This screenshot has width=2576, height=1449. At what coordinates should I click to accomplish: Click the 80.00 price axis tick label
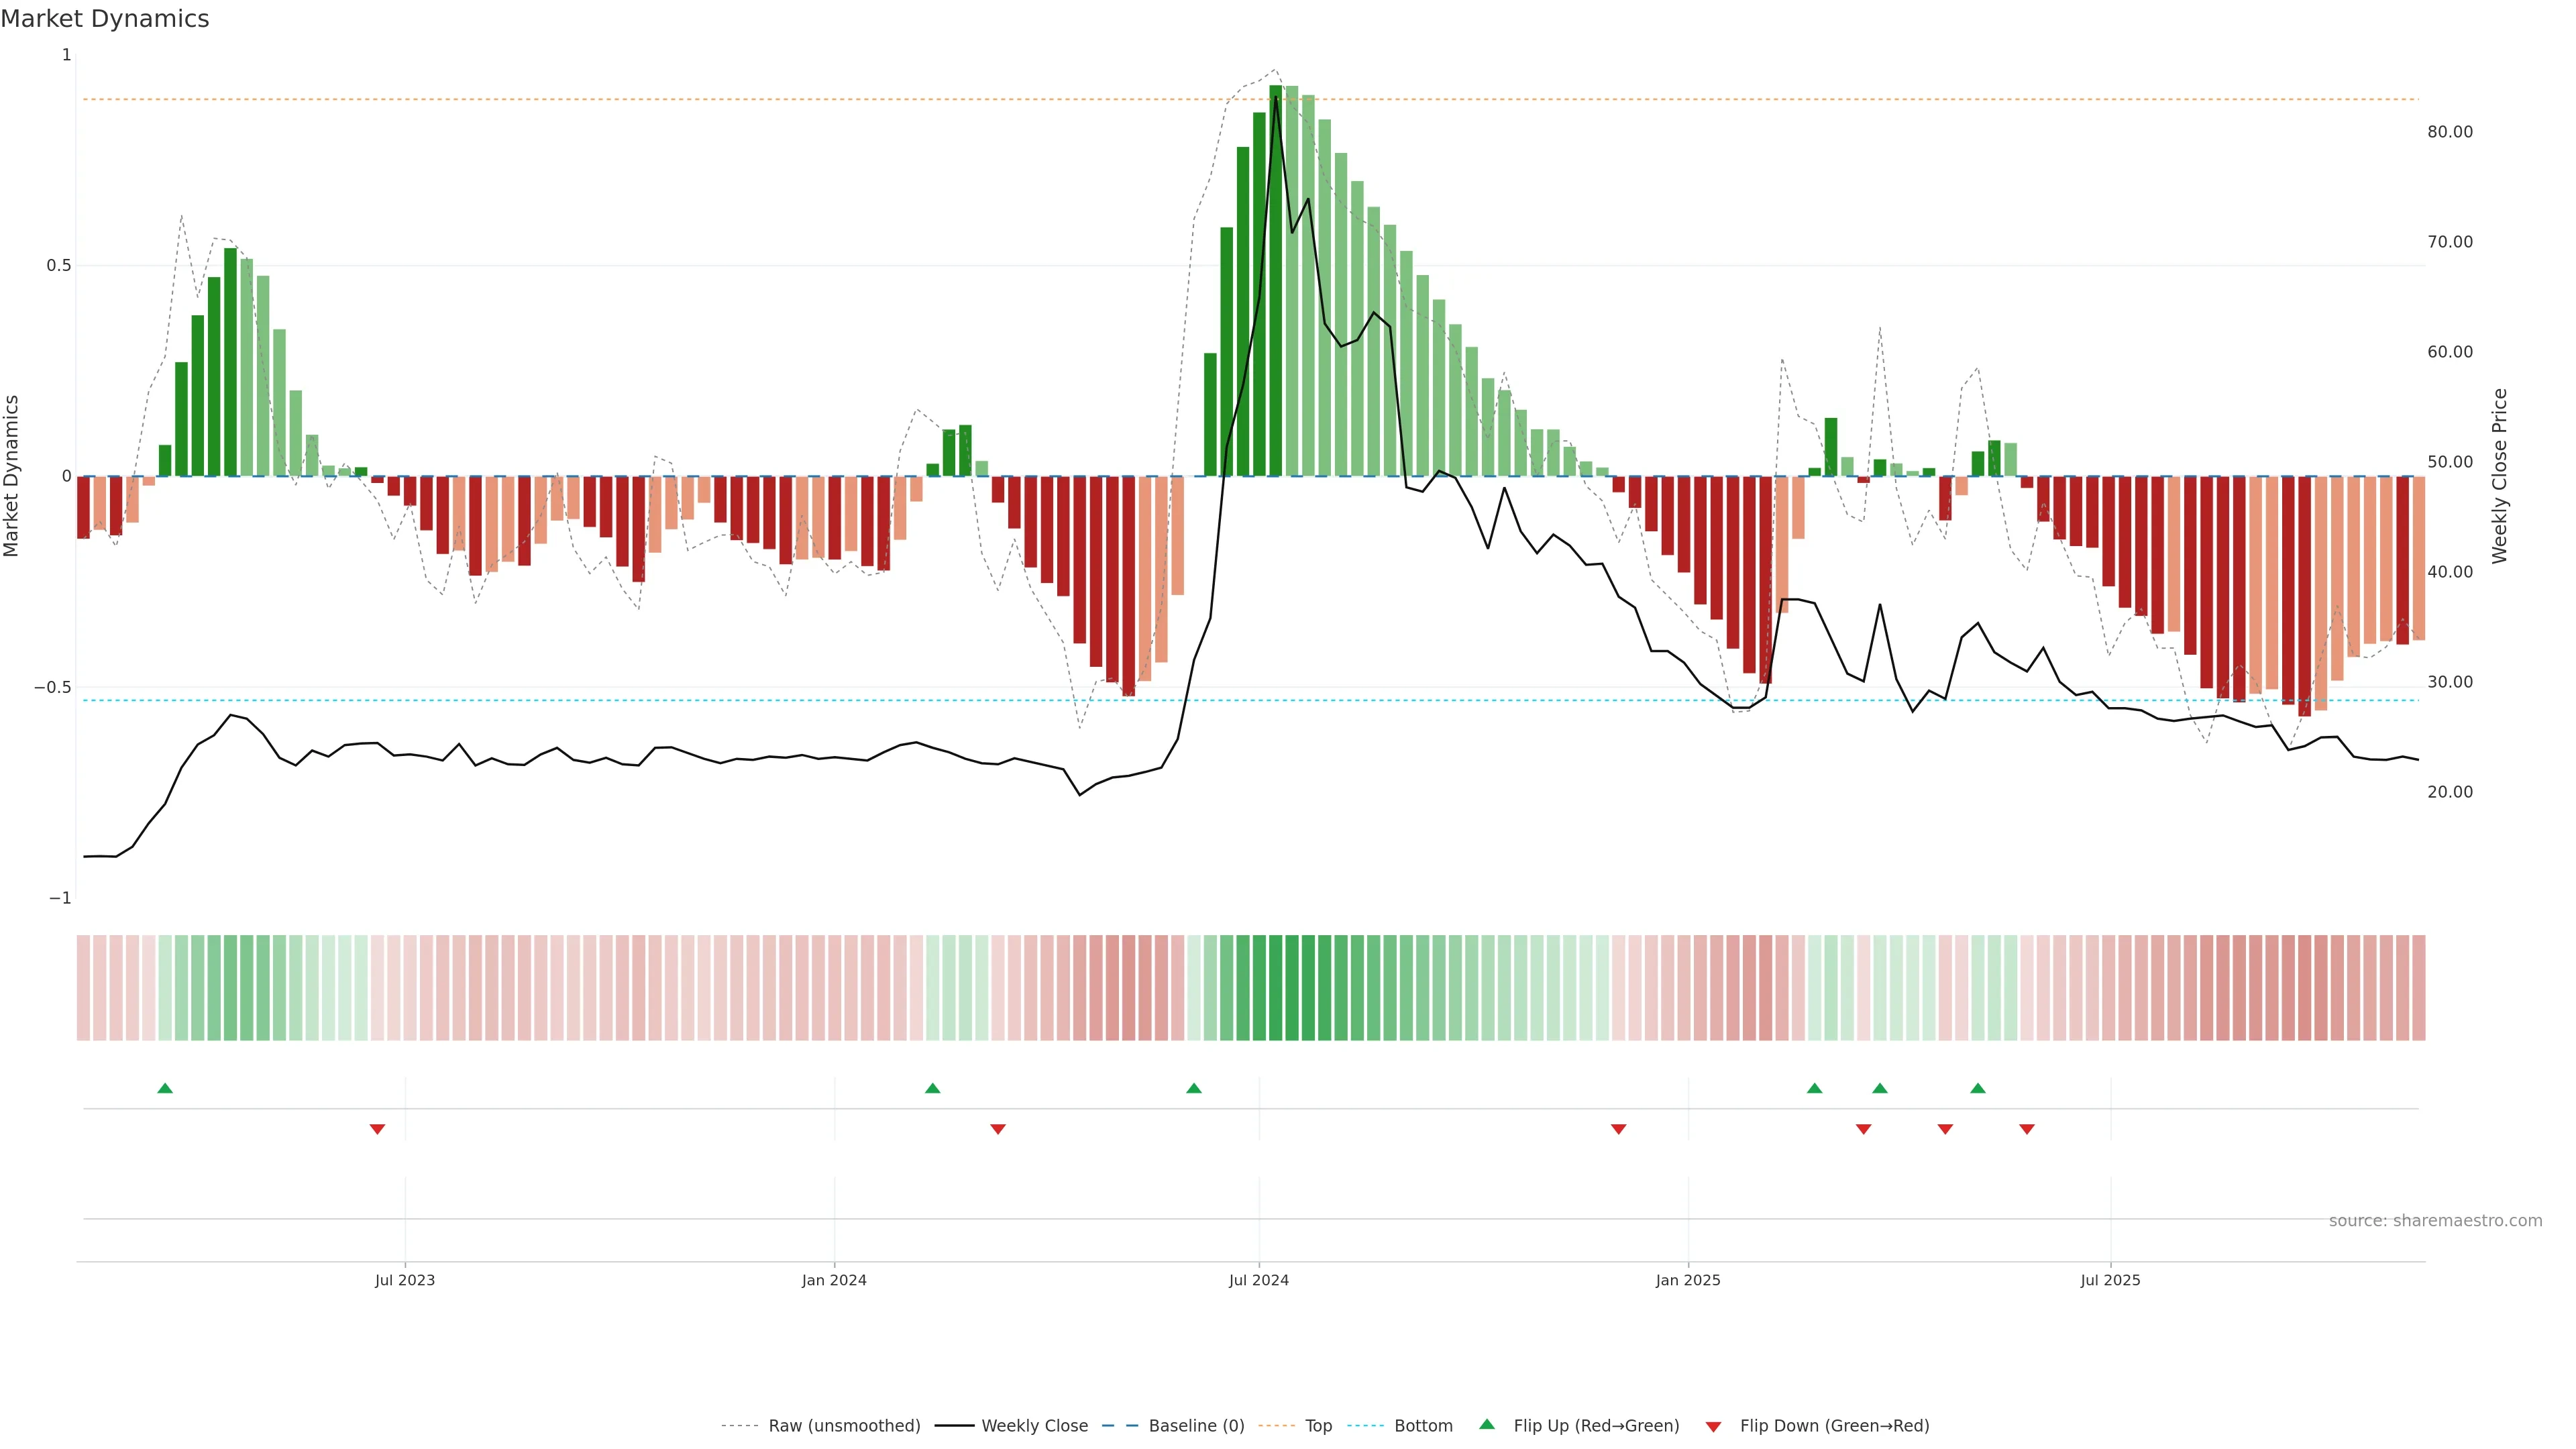2449,132
